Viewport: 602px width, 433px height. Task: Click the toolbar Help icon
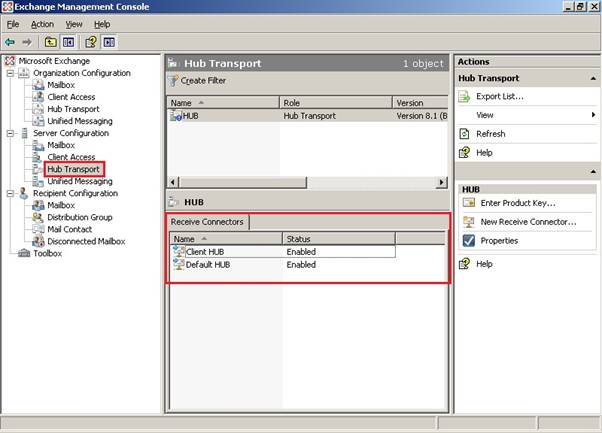(x=91, y=42)
